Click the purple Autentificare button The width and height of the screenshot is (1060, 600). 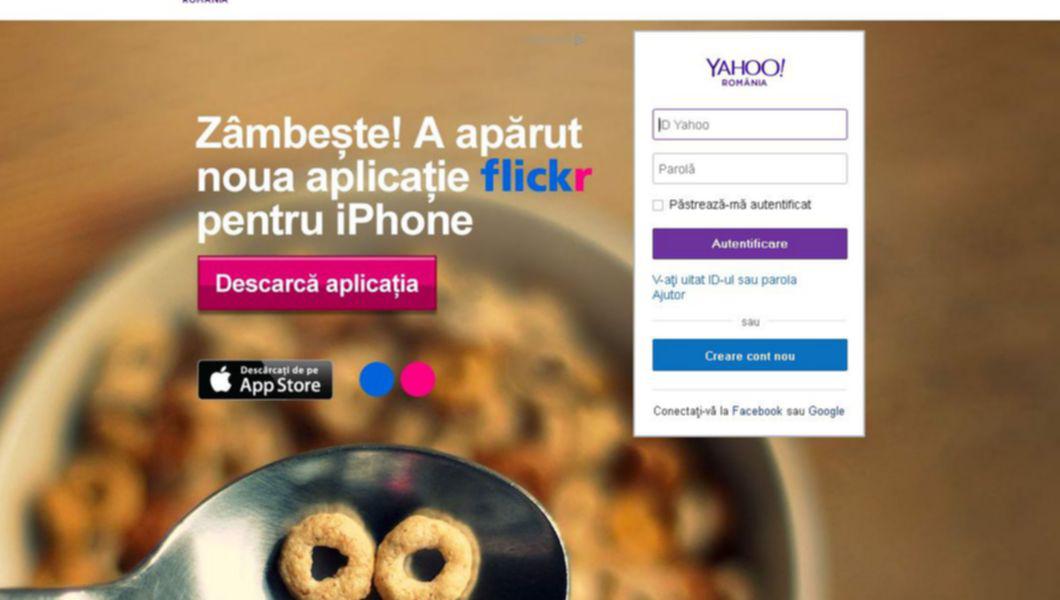750,243
